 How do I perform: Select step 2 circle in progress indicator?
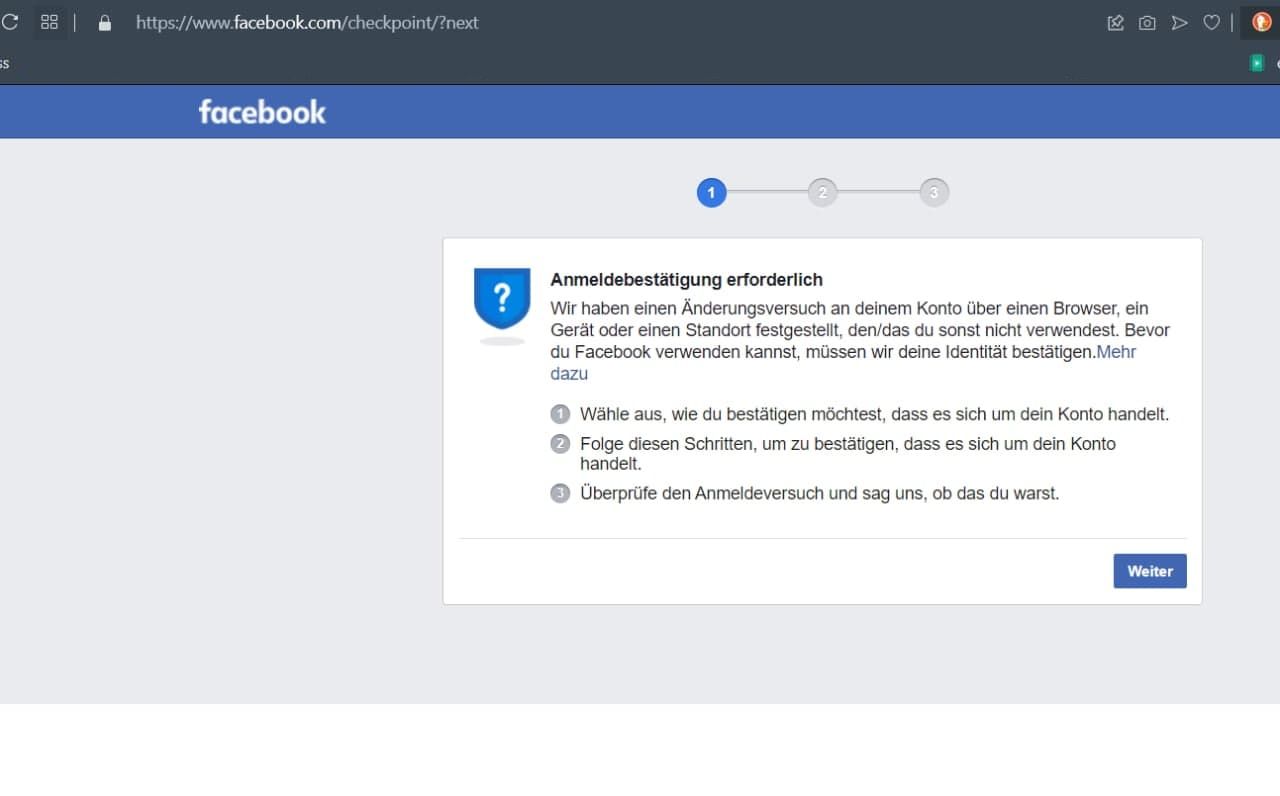(x=822, y=193)
